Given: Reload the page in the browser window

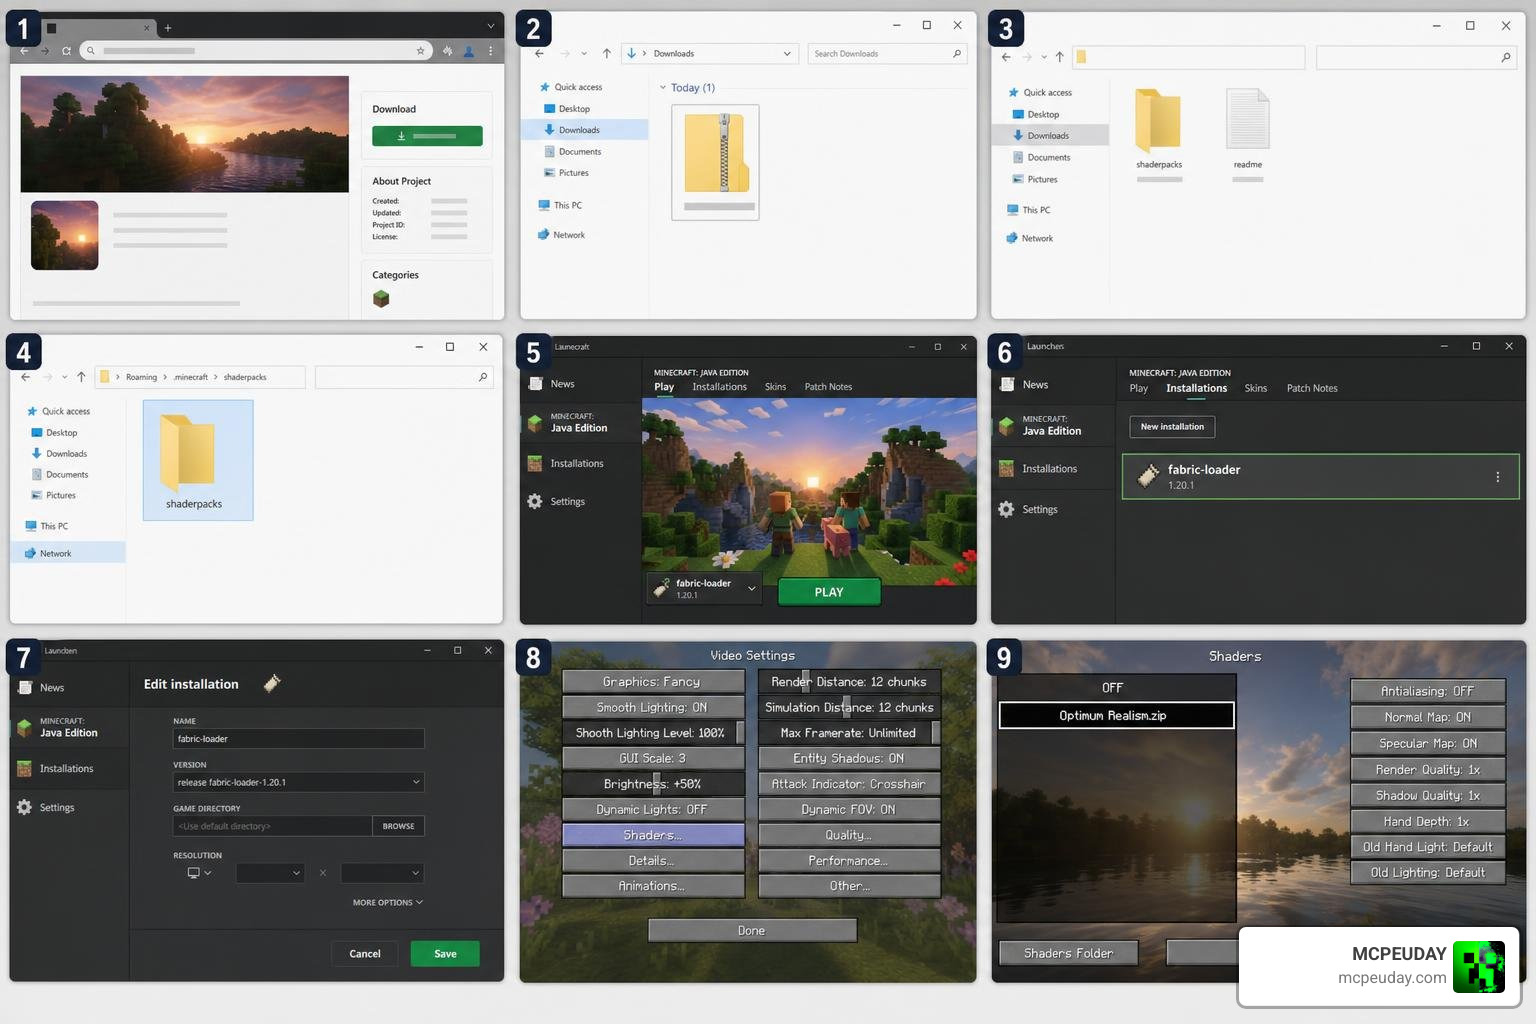Looking at the screenshot, I should tap(66, 50).
